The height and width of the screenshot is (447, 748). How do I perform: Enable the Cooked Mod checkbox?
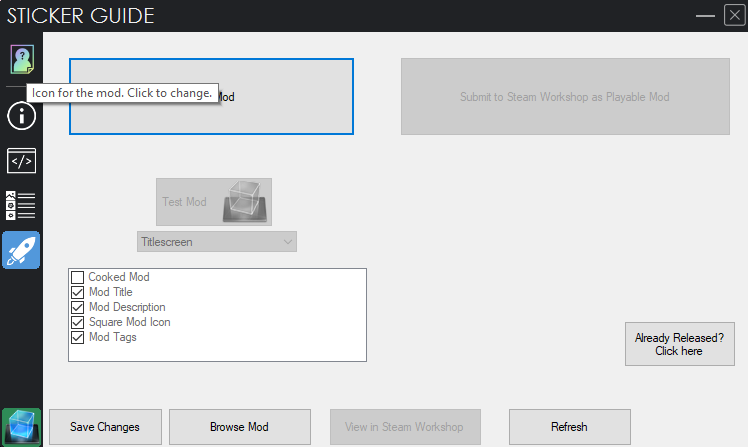(x=78, y=277)
